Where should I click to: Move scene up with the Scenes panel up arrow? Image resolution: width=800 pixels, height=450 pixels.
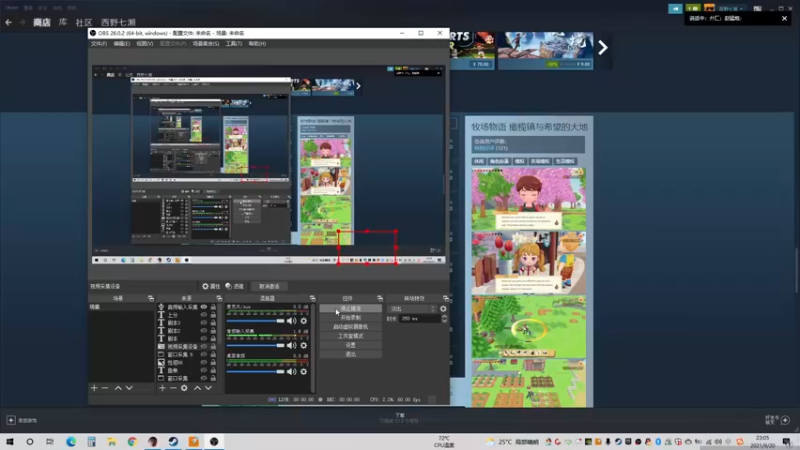coord(118,388)
